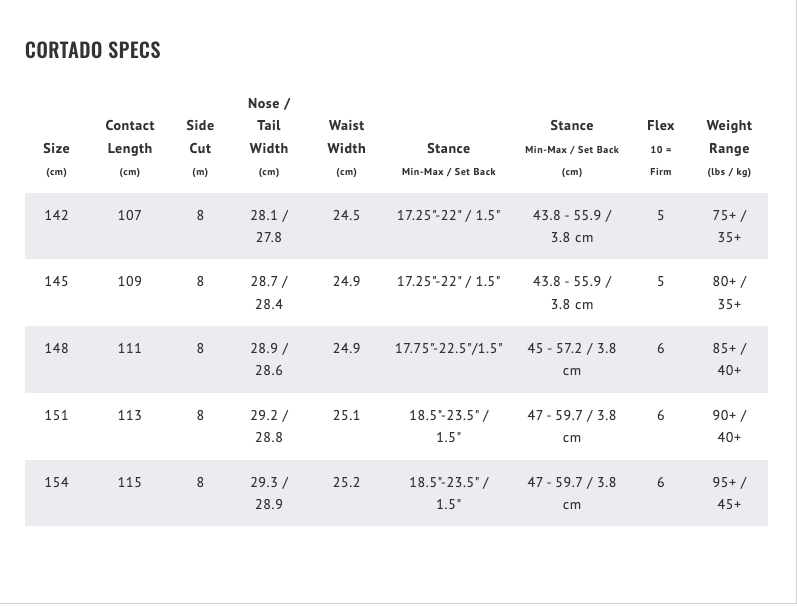Click the 24.5 waist width value
797x607 pixels.
tap(346, 215)
